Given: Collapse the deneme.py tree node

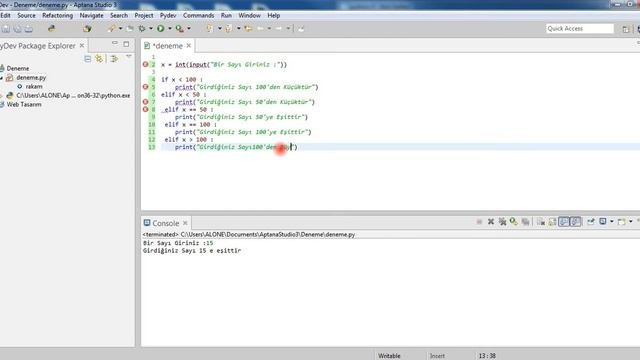Looking at the screenshot, I should point(2,78).
